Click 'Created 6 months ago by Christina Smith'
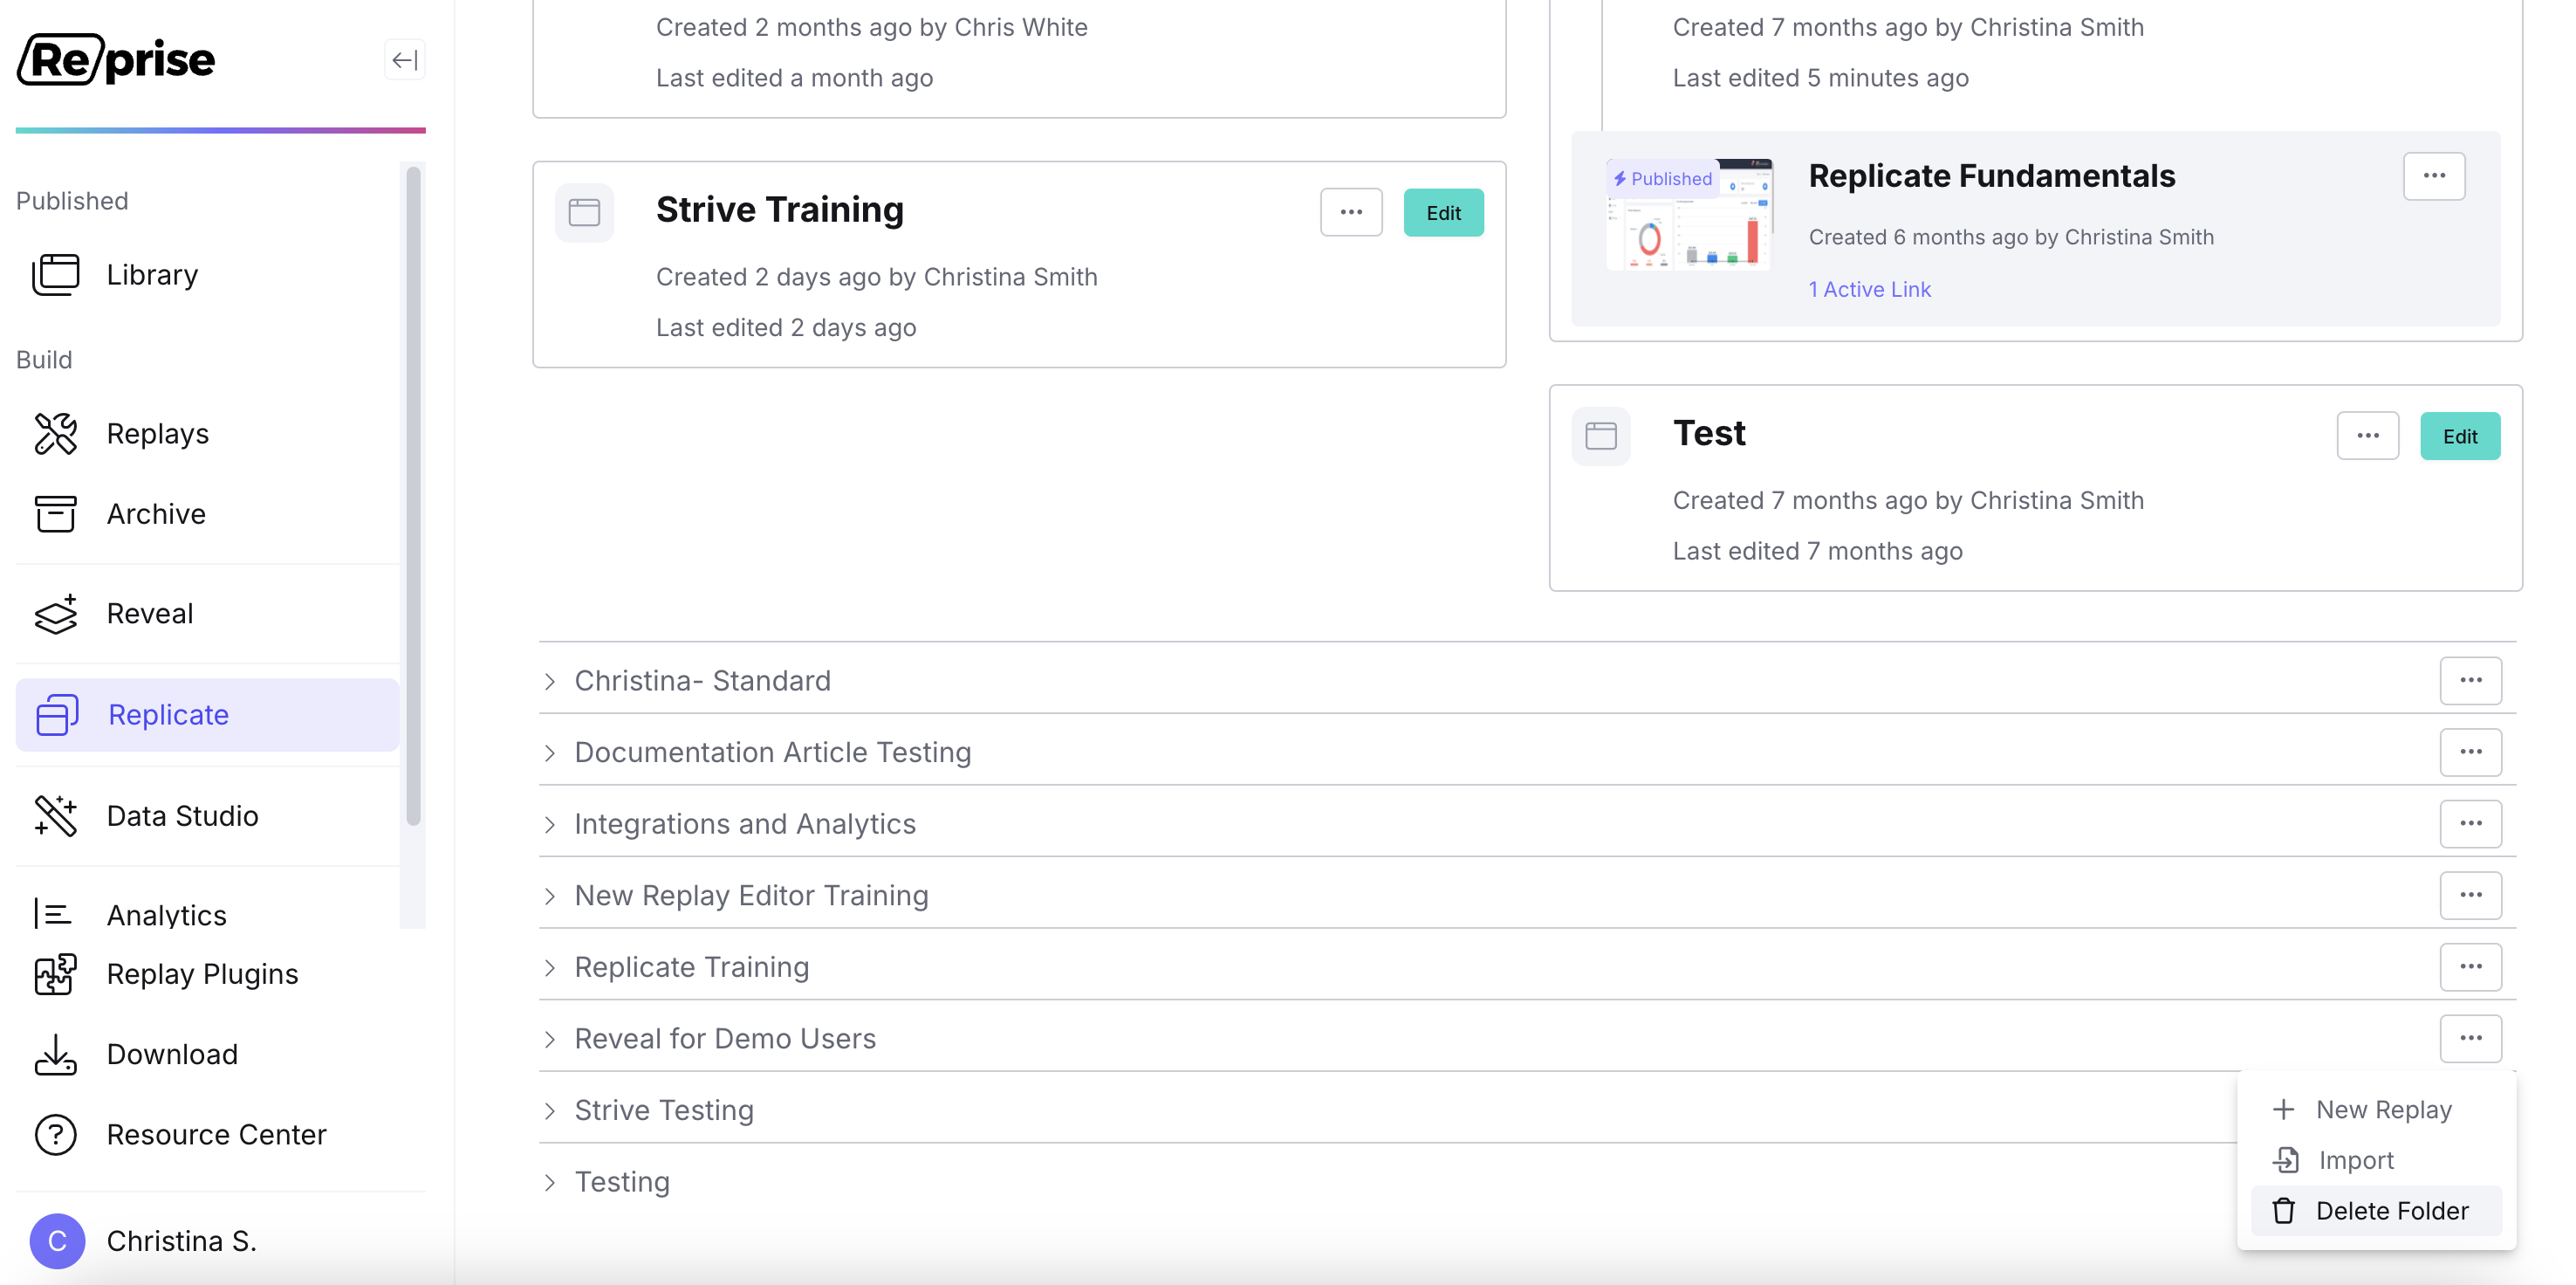The width and height of the screenshot is (2576, 1285). (2011, 237)
